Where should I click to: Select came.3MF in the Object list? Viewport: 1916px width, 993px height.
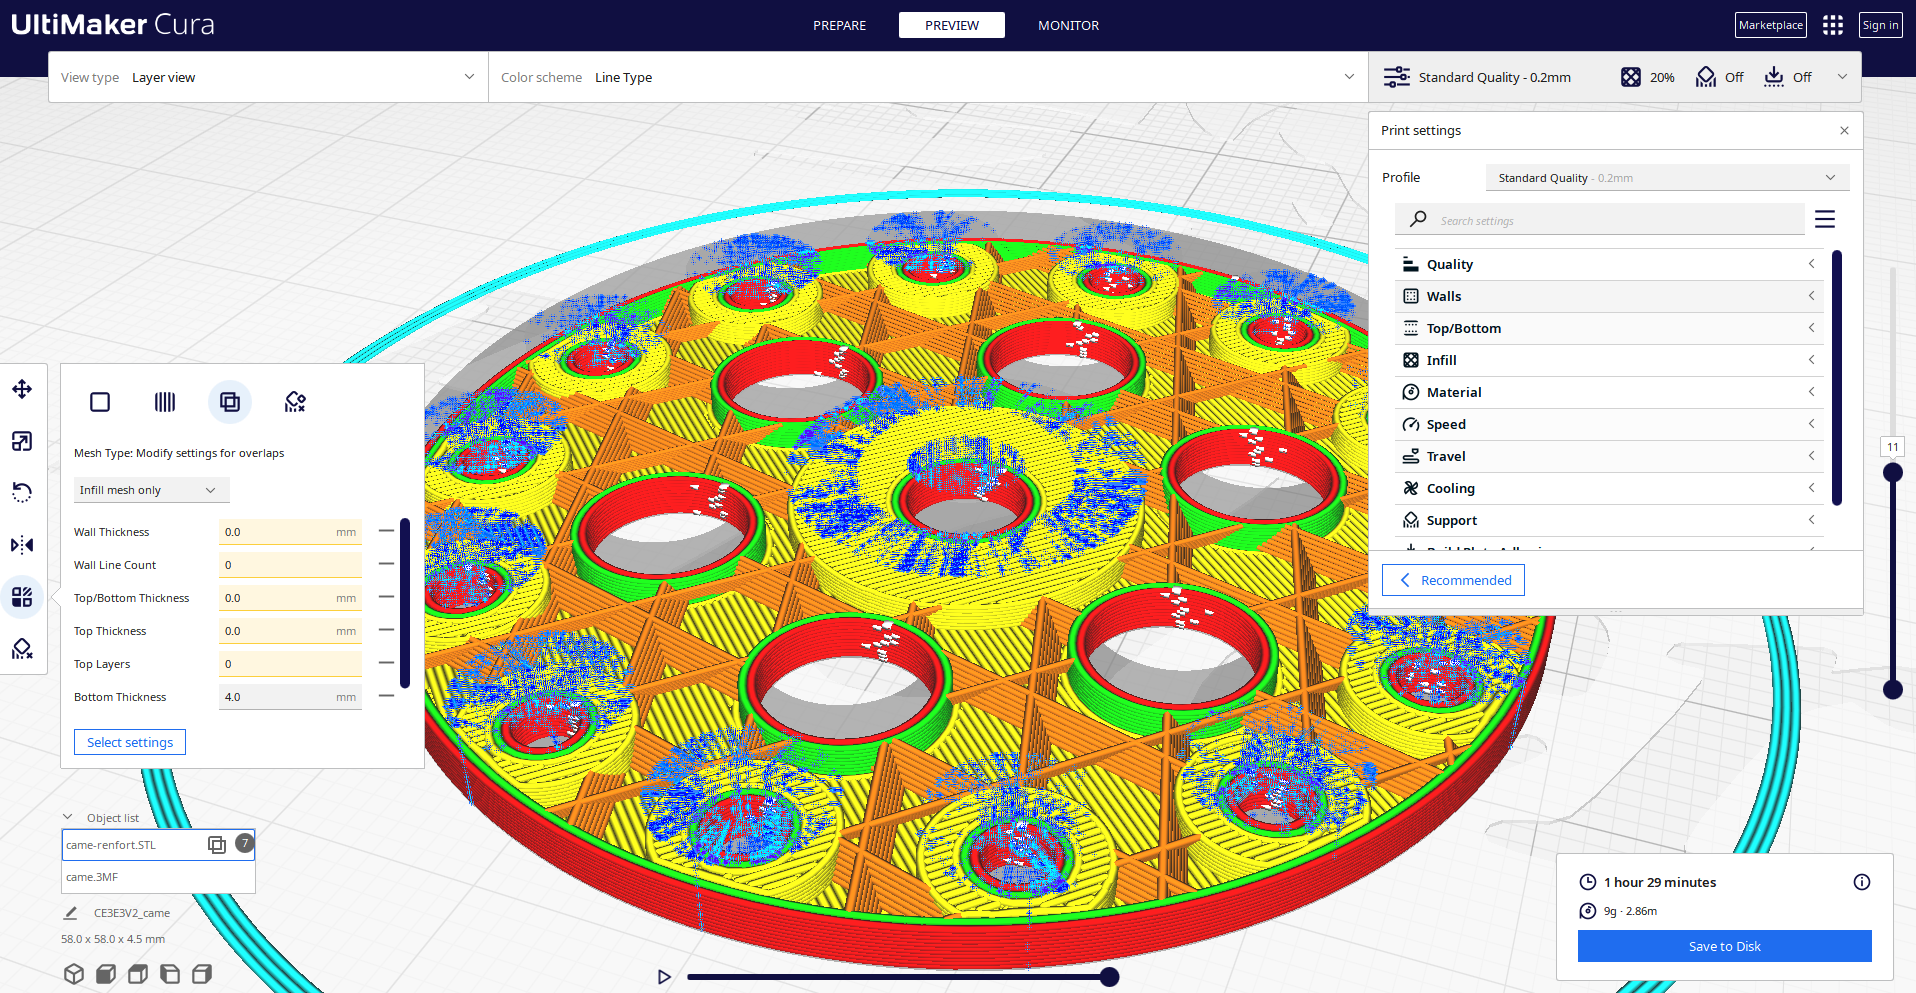[157, 877]
